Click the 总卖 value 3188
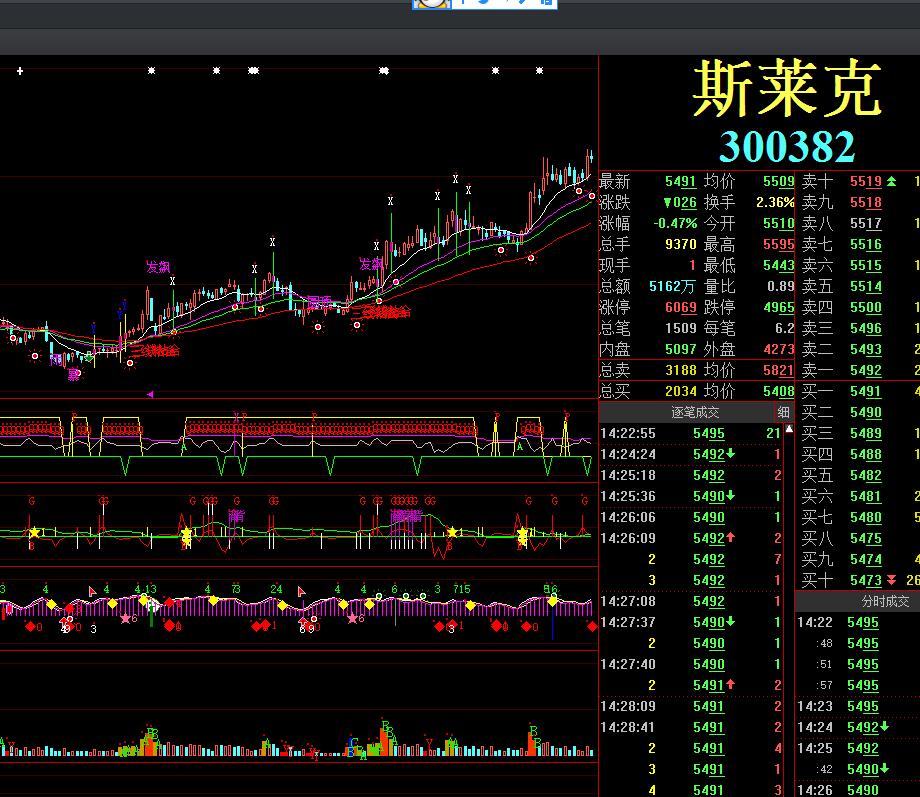Screen dimensions: 920x797 click(680, 370)
